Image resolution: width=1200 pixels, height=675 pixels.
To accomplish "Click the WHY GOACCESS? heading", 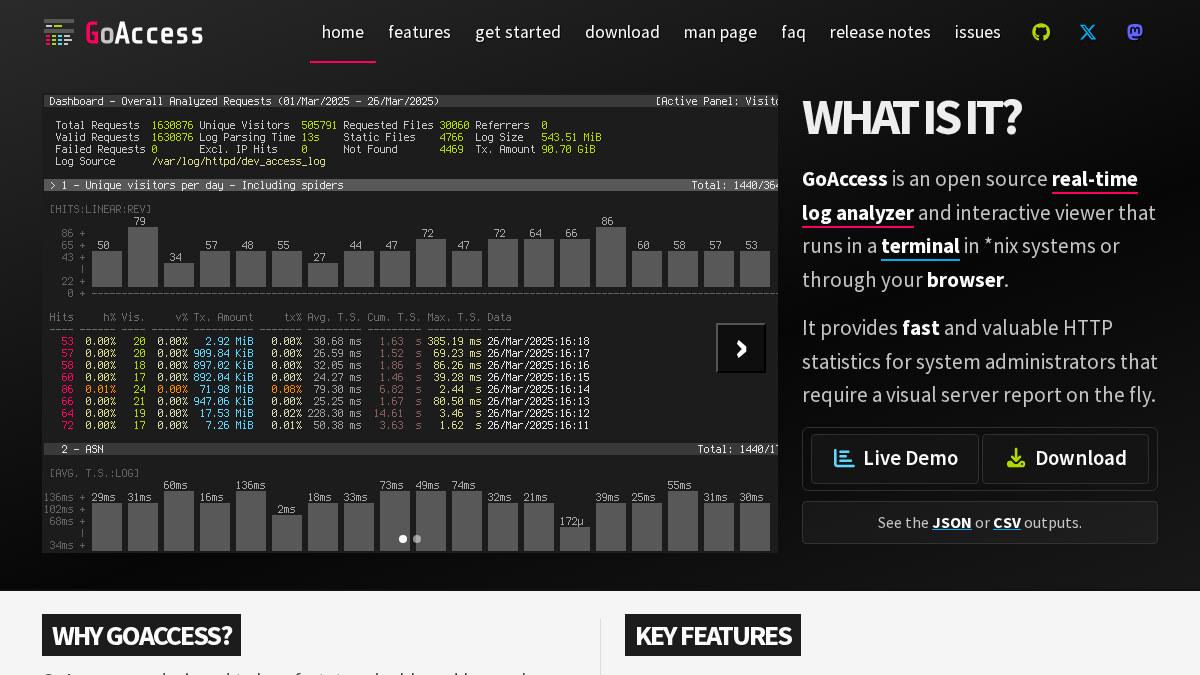I will pyautogui.click(x=142, y=635).
